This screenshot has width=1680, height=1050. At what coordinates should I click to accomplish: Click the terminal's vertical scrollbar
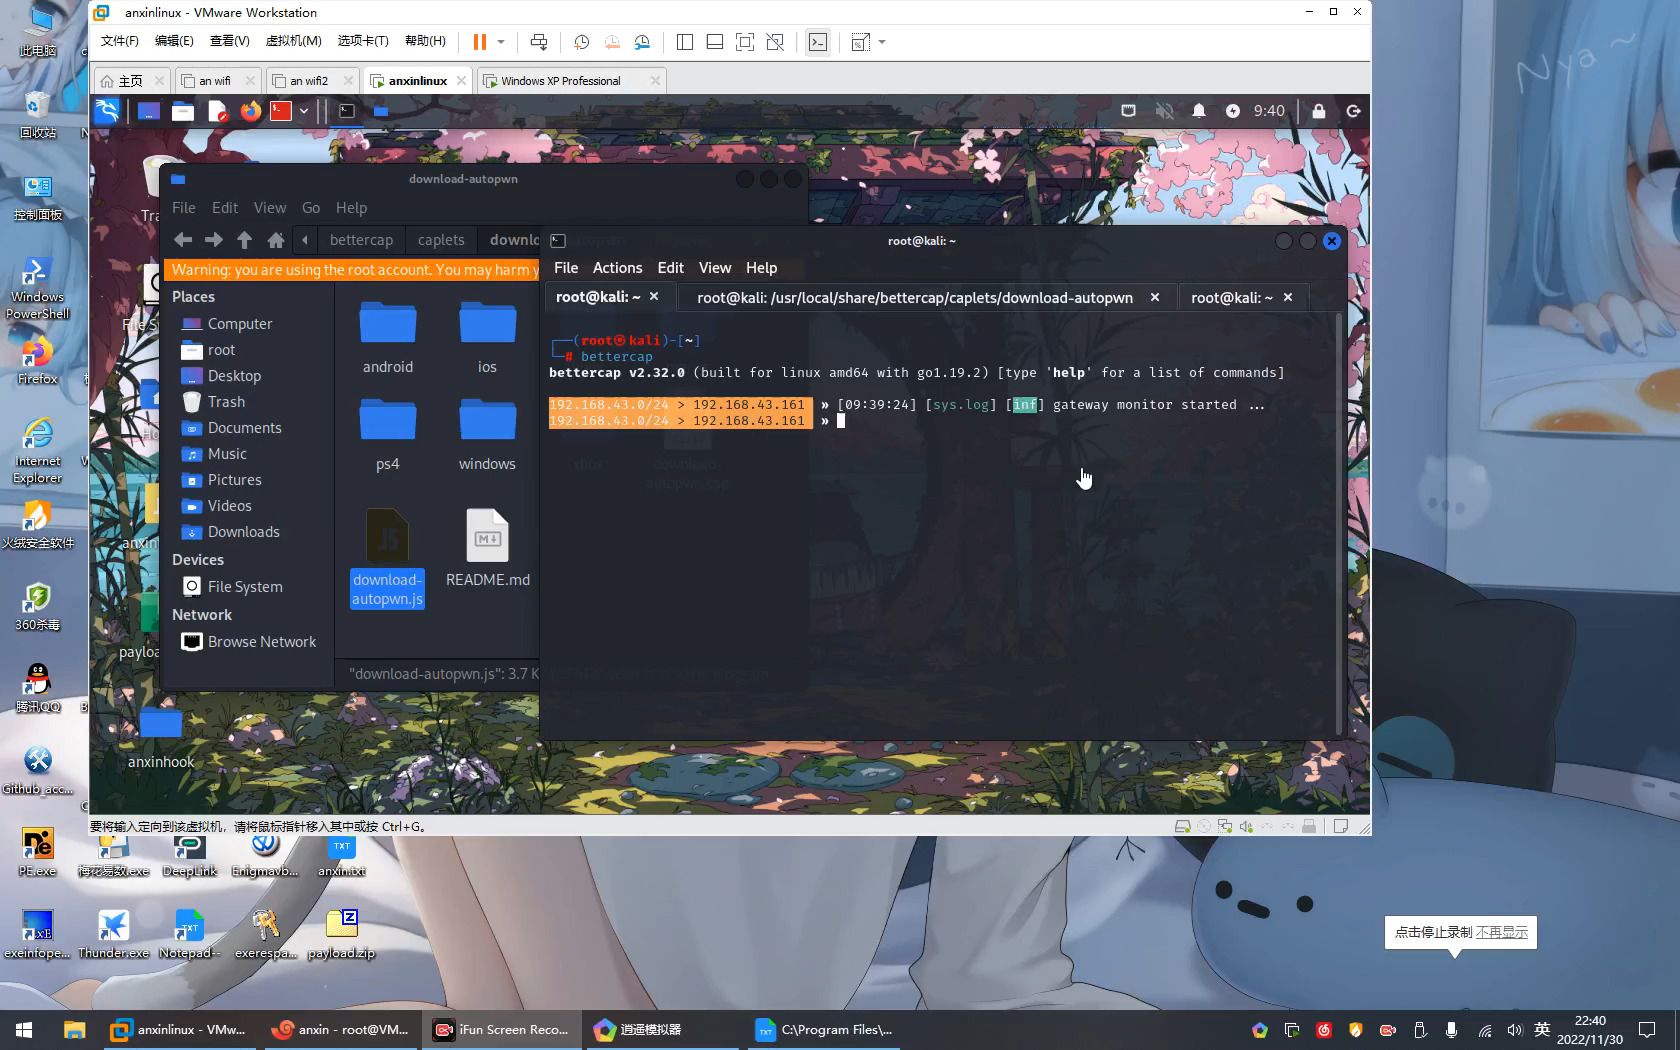tap(1339, 524)
